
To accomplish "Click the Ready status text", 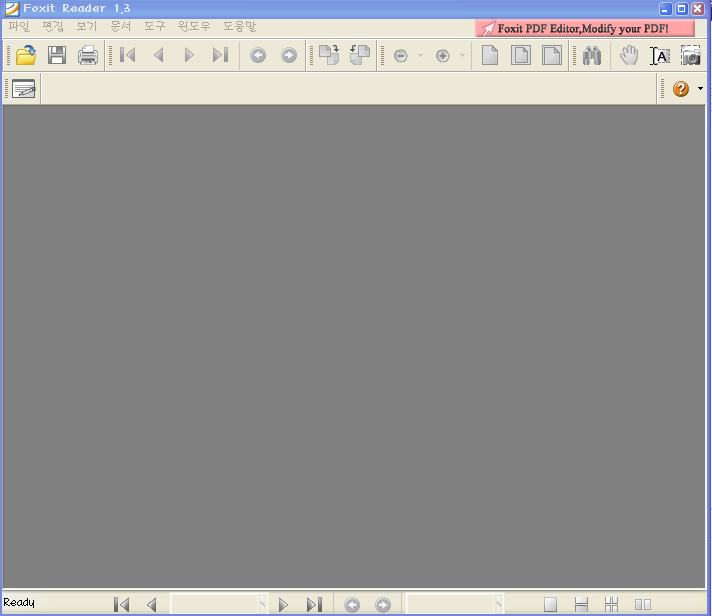I will click(x=19, y=602).
